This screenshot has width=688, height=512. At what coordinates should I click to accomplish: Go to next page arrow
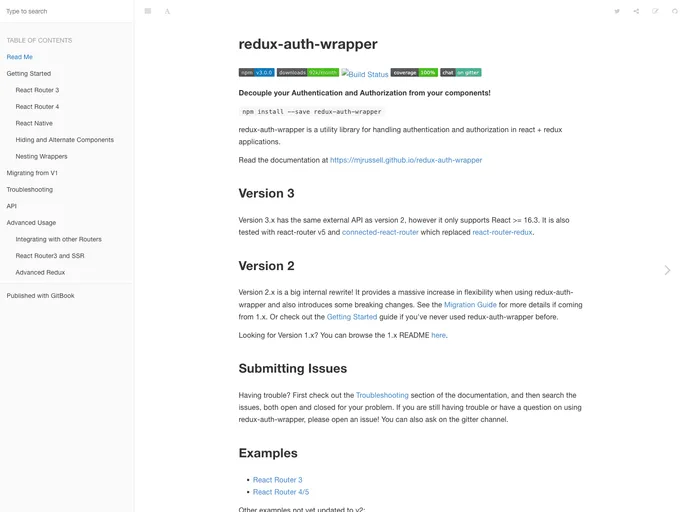click(x=667, y=270)
